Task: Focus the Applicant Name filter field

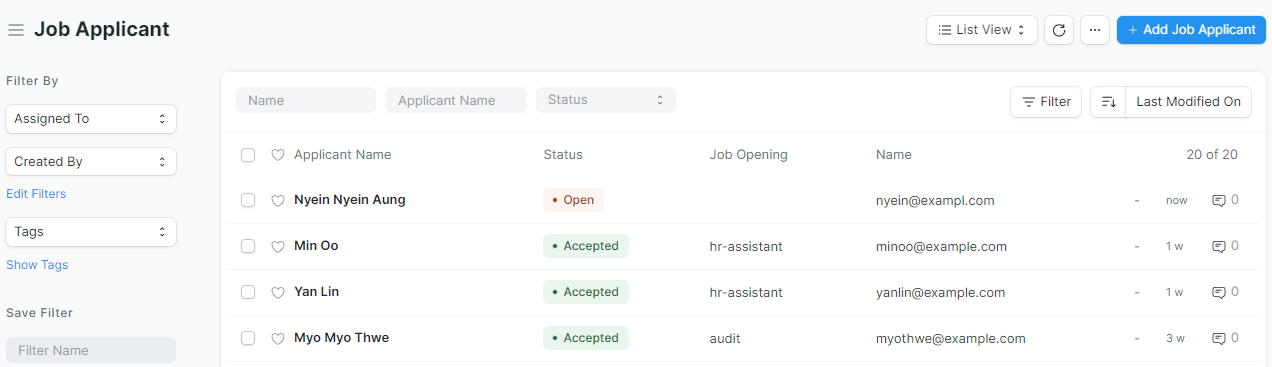Action: pyautogui.click(x=456, y=100)
